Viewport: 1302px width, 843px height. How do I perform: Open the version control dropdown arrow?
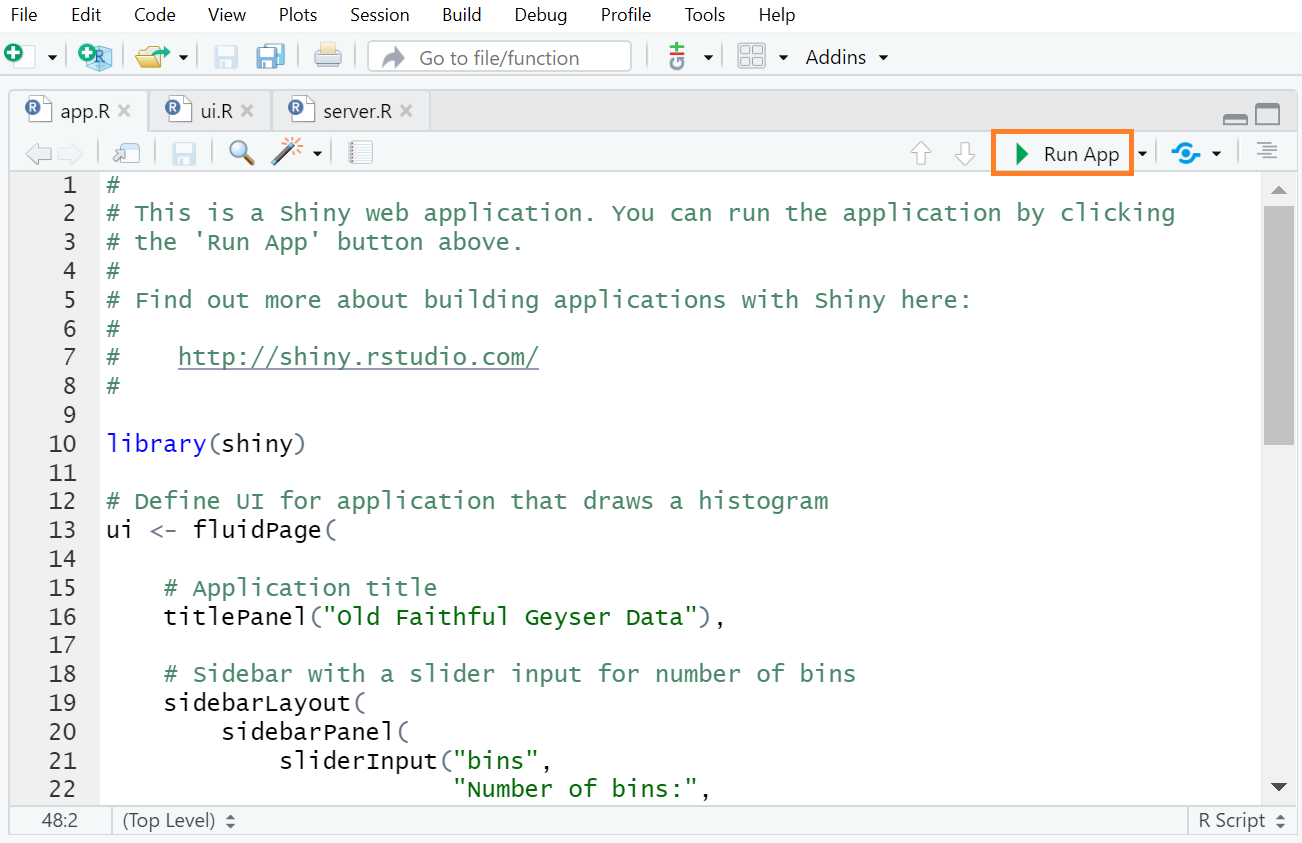708,58
